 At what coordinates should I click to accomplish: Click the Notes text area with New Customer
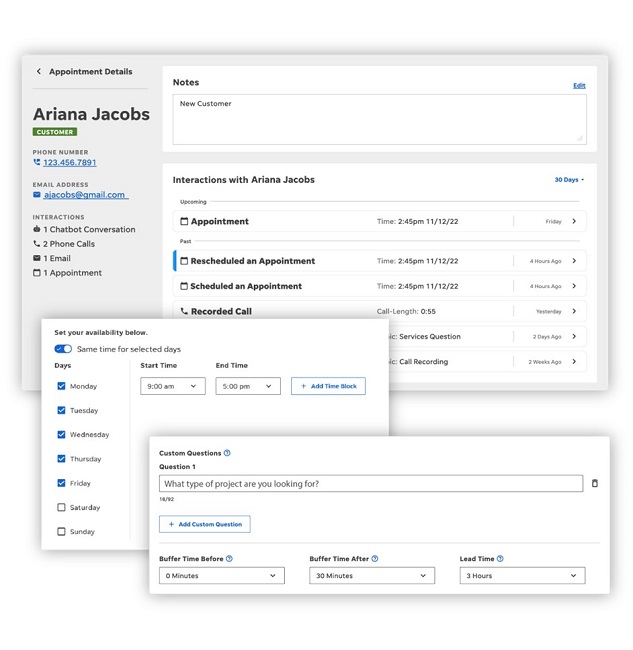(x=380, y=119)
